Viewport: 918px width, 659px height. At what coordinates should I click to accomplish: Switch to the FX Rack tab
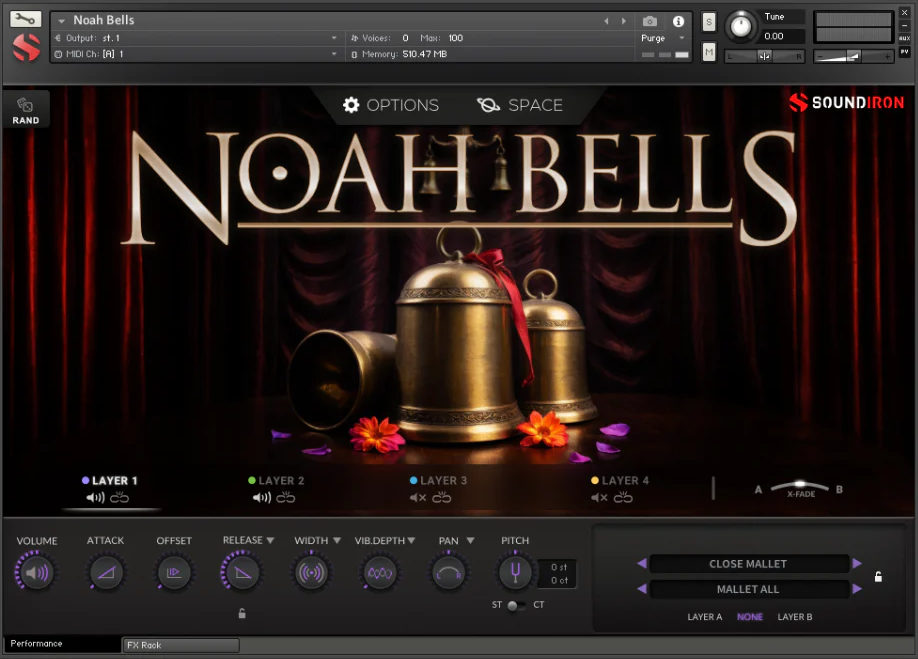coord(180,645)
